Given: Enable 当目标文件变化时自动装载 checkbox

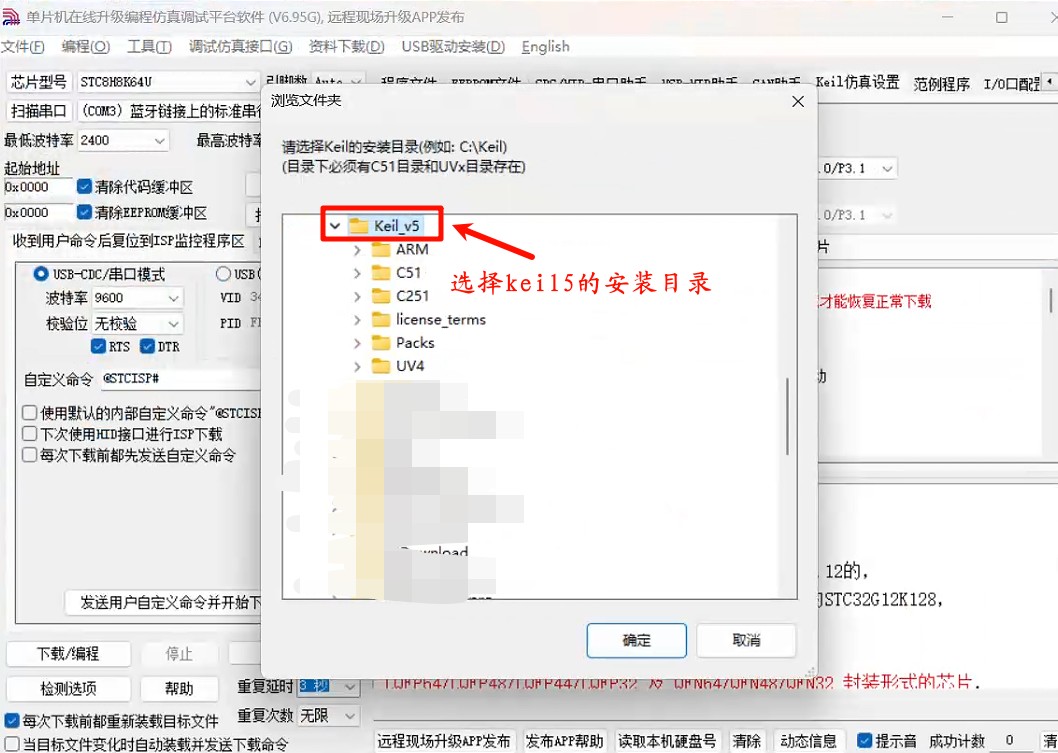Looking at the screenshot, I should (x=11, y=744).
